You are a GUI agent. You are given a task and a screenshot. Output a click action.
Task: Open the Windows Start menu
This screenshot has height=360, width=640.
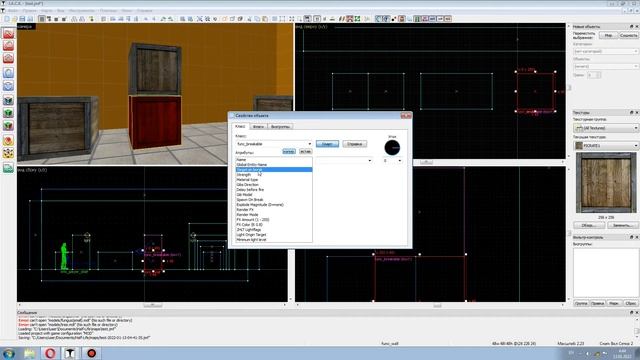coord(9,353)
